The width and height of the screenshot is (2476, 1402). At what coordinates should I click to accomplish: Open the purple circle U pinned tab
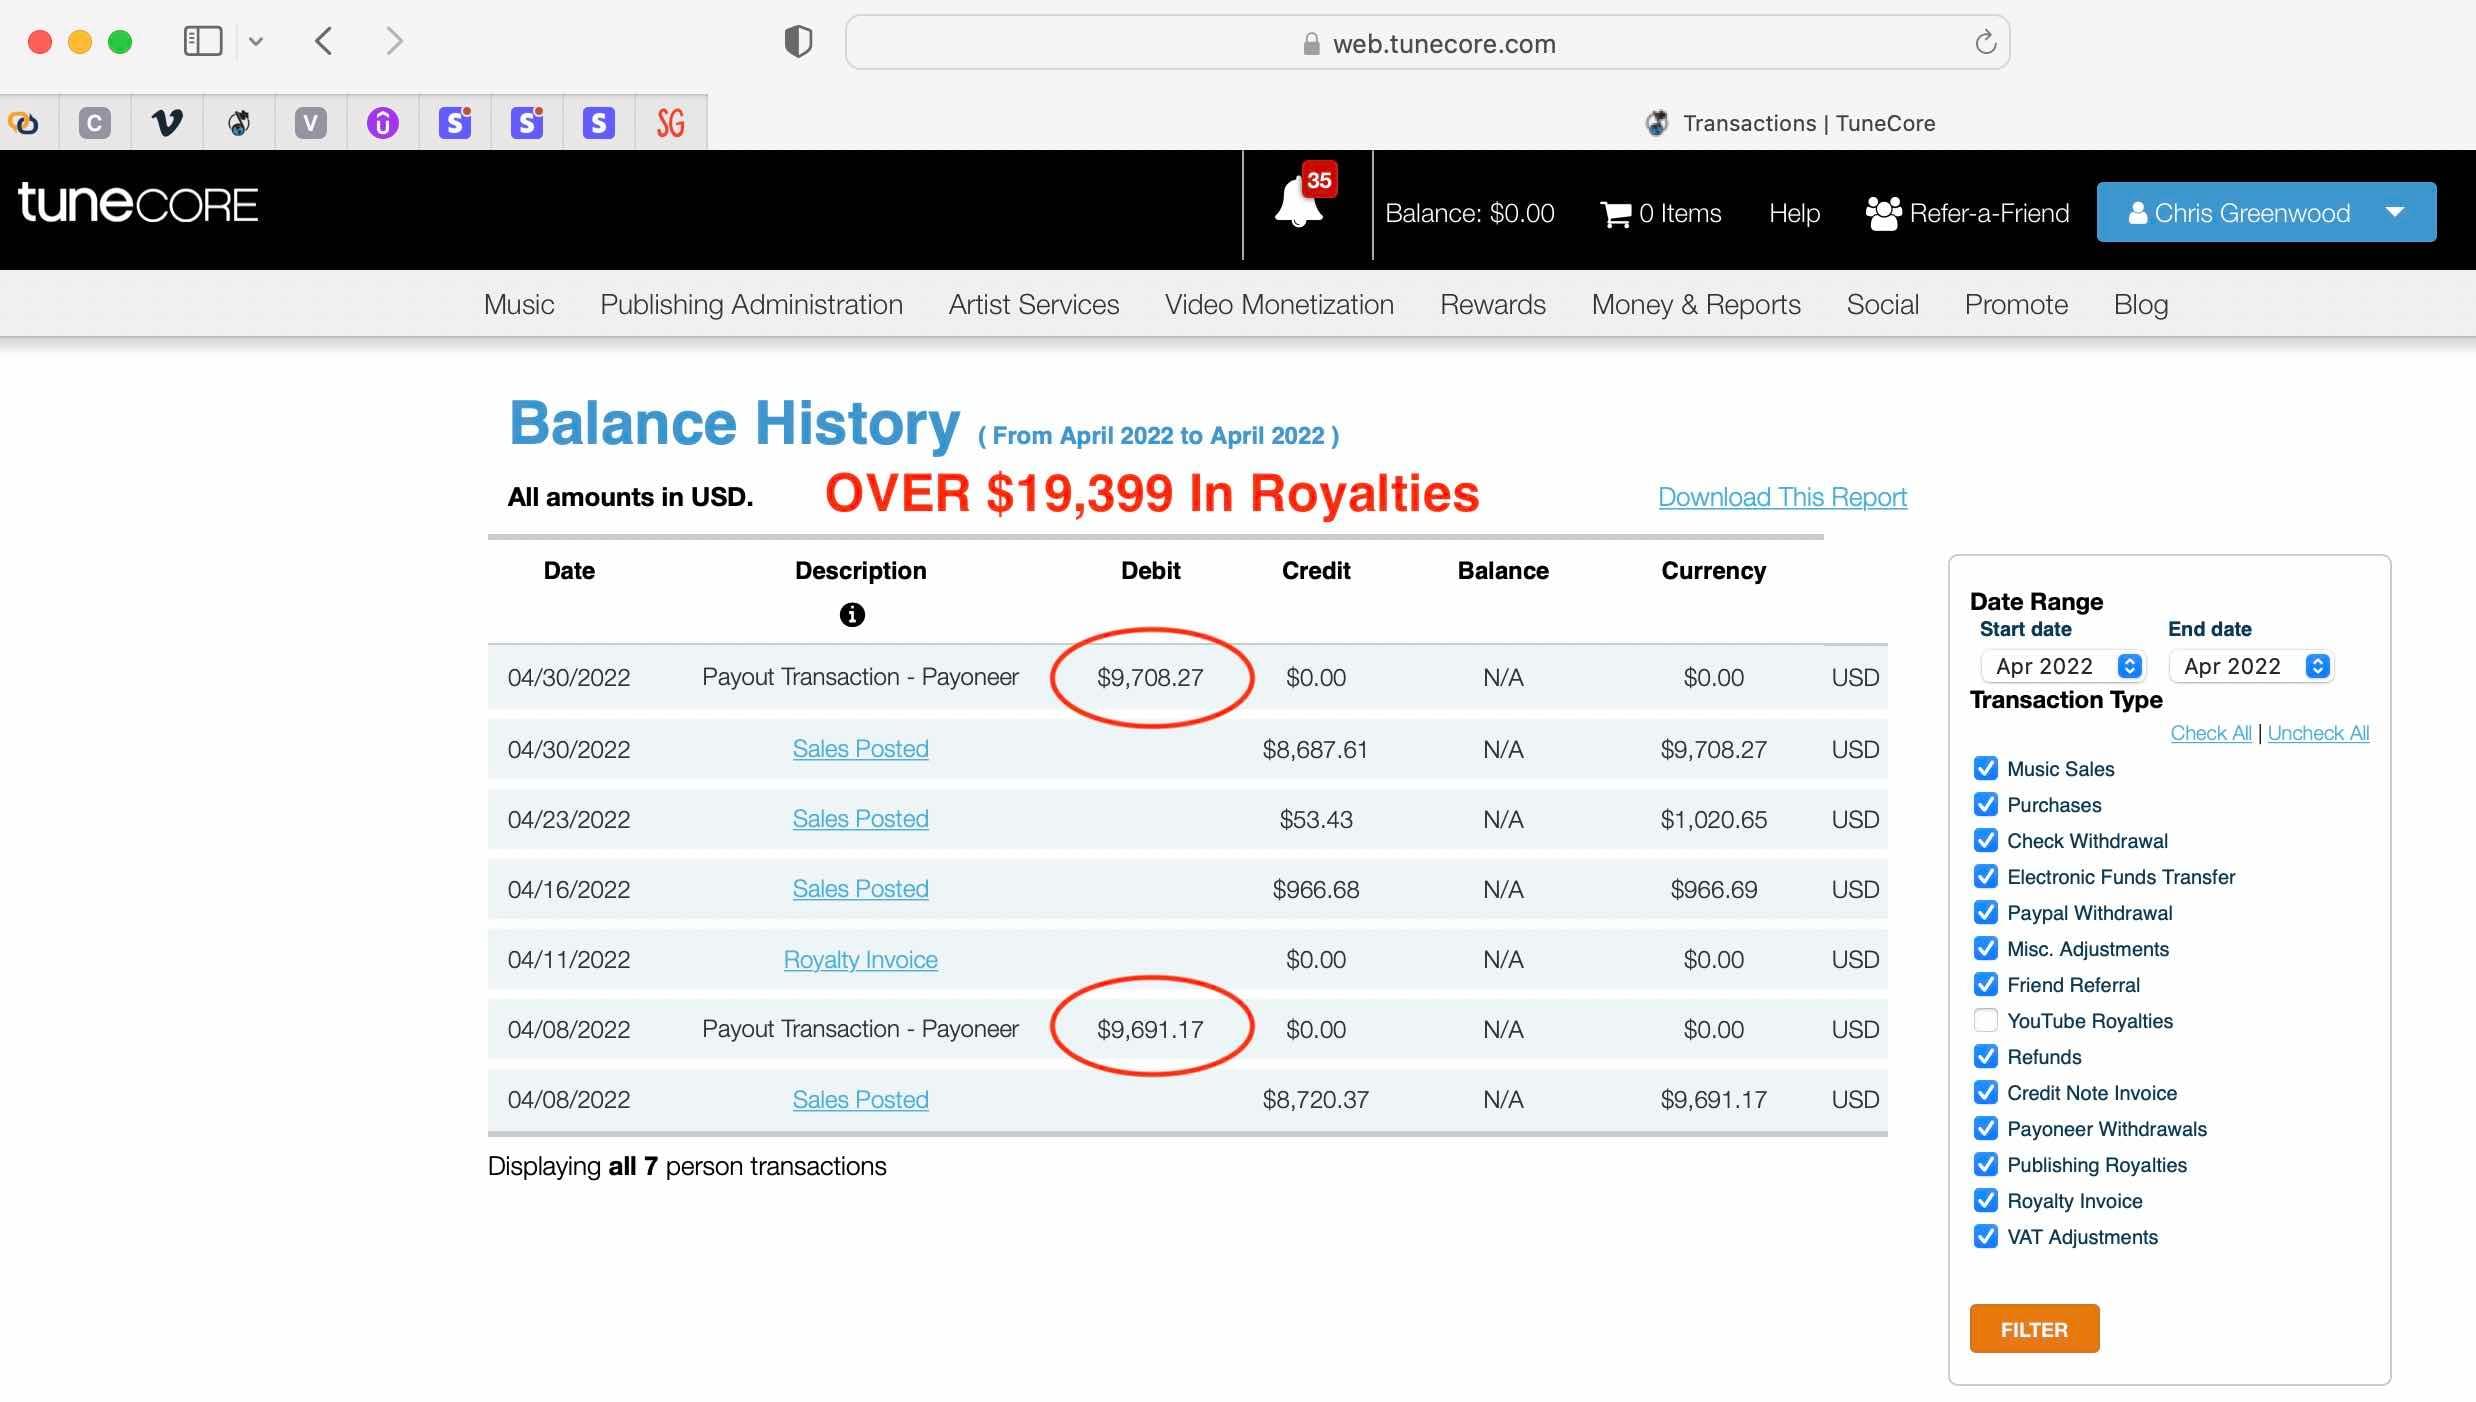pos(383,122)
